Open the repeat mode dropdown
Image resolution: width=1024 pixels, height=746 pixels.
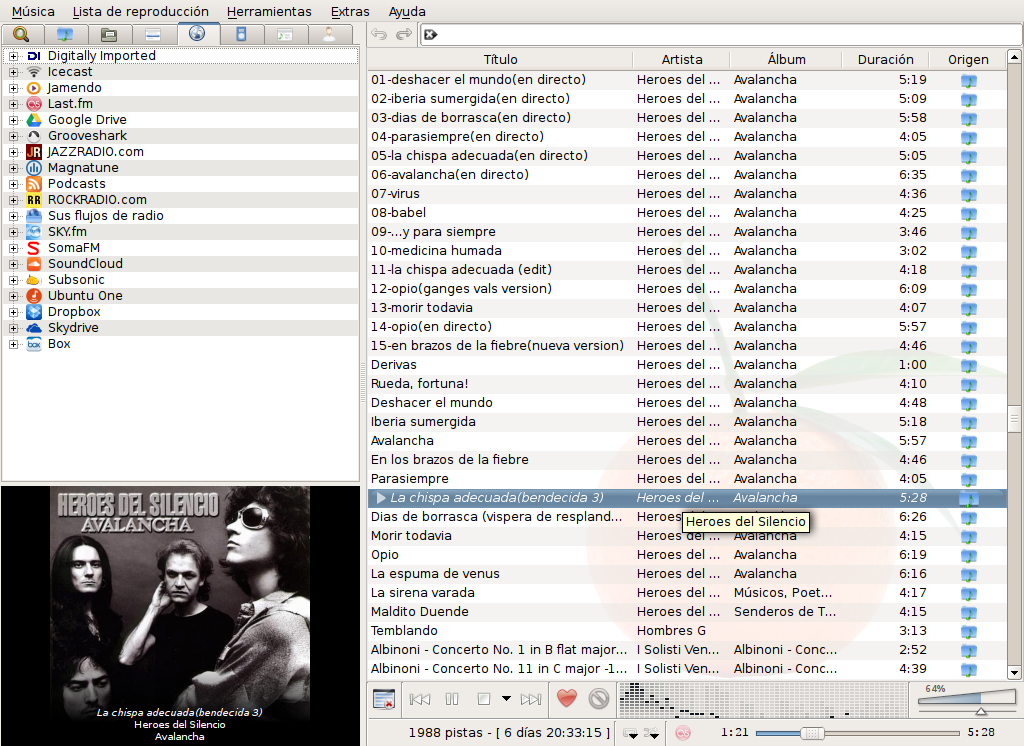[630, 733]
